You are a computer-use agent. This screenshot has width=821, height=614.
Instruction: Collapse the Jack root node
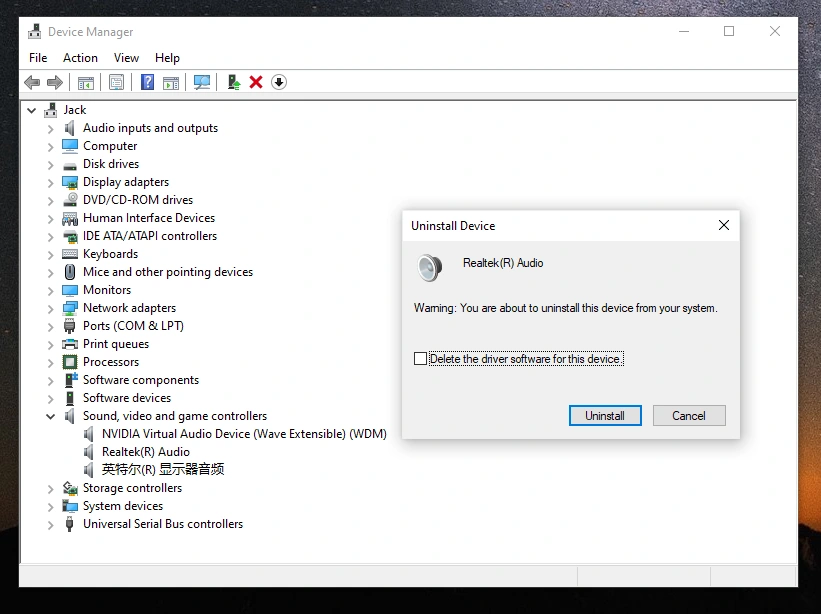click(32, 110)
